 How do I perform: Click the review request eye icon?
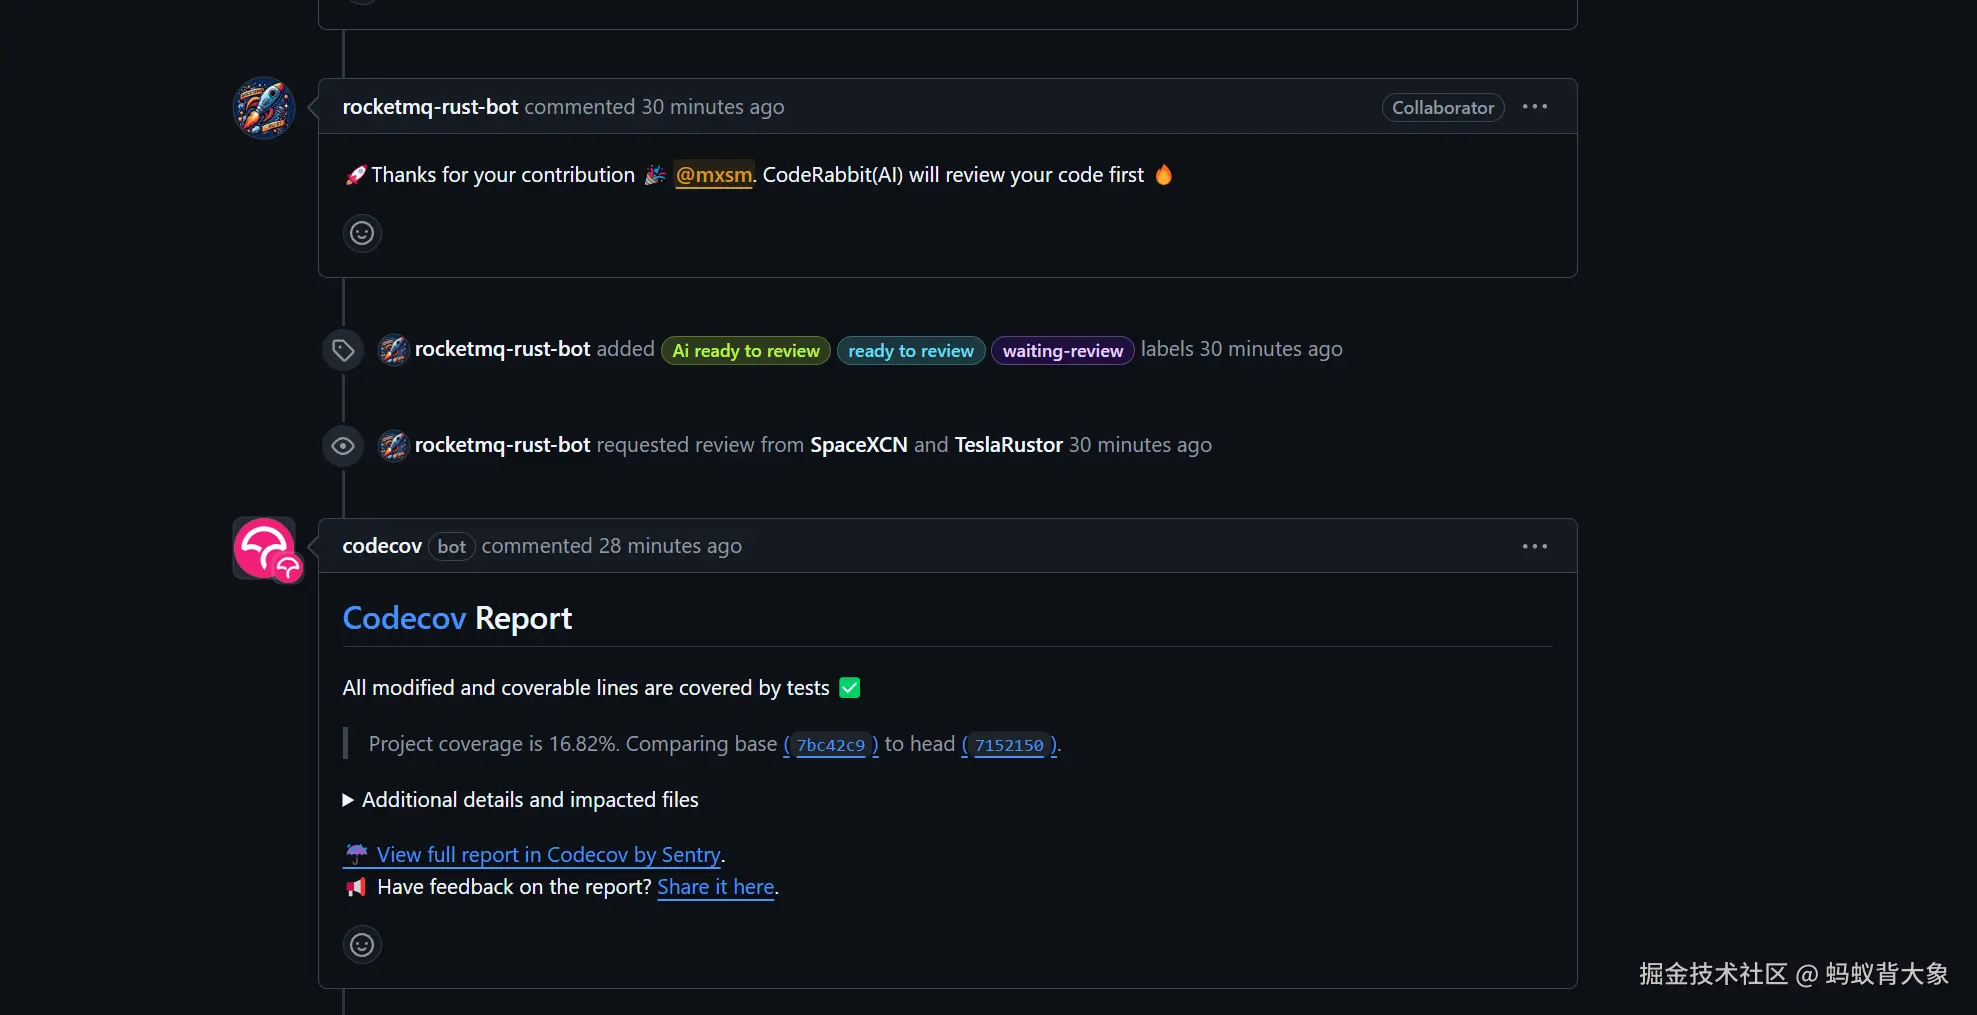[x=343, y=446]
